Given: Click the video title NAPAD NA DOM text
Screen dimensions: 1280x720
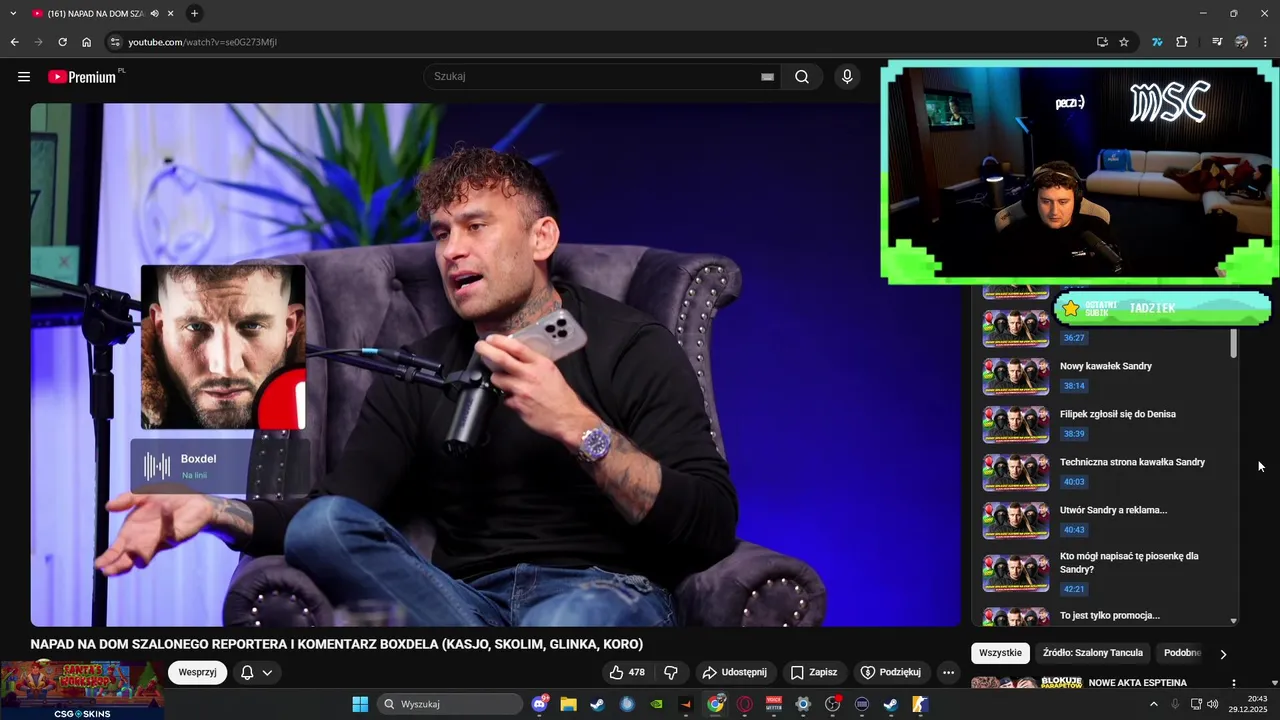Looking at the screenshot, I should (x=336, y=644).
